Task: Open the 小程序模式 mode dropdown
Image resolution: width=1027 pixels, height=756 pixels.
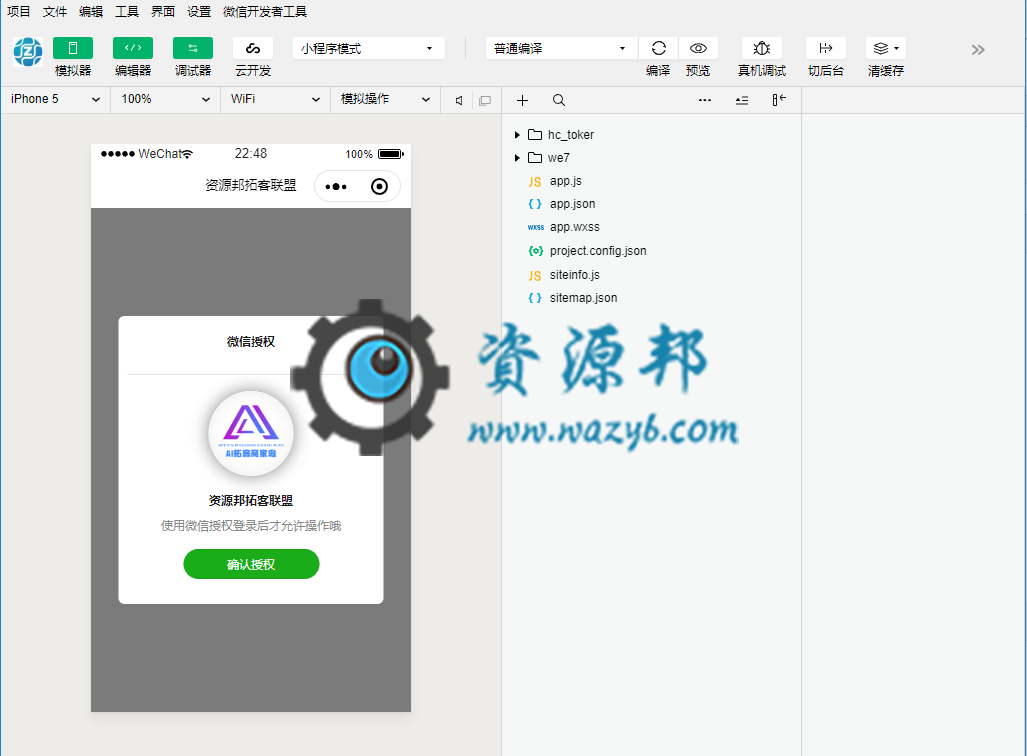Action: click(368, 48)
